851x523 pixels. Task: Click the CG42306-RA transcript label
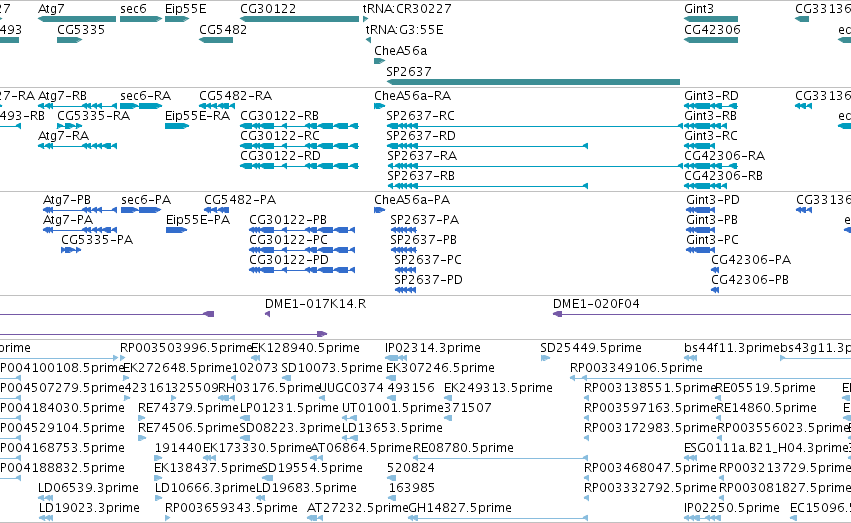(725, 156)
